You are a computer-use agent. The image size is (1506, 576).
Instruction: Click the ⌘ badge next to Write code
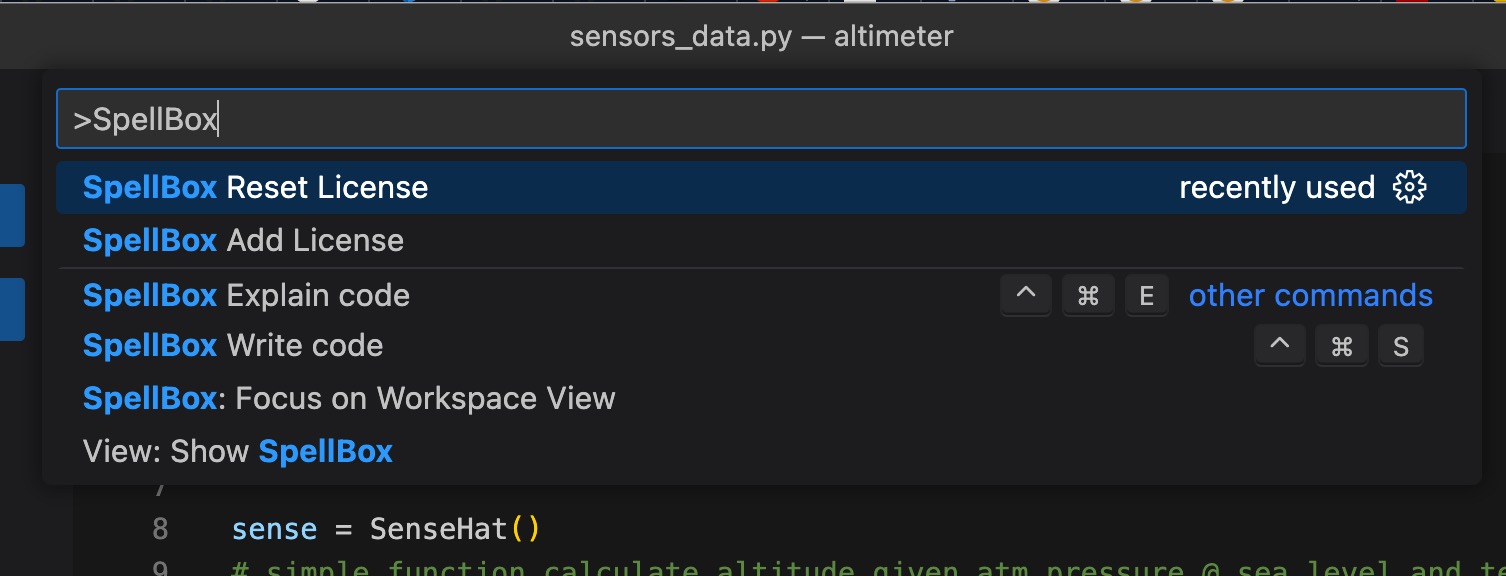pyautogui.click(x=1341, y=345)
